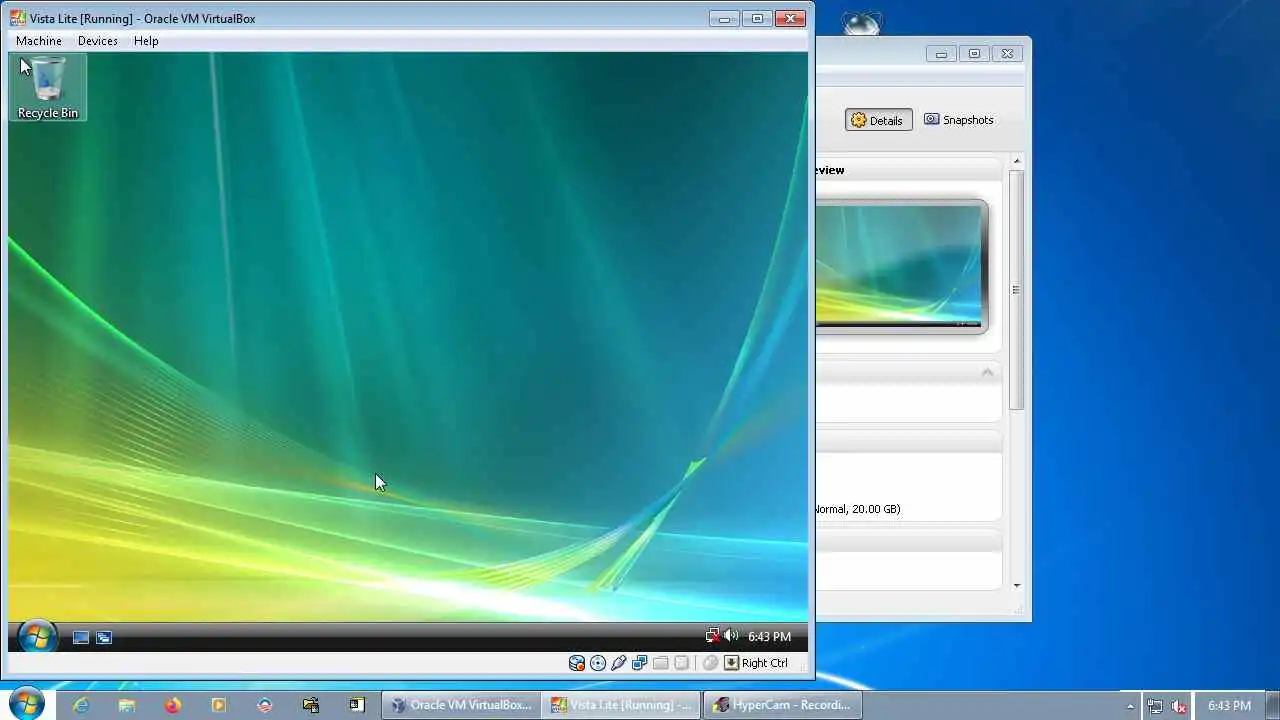The width and height of the screenshot is (1280, 720).
Task: Click the VM preview thumbnail in the Manager window
Action: [901, 266]
